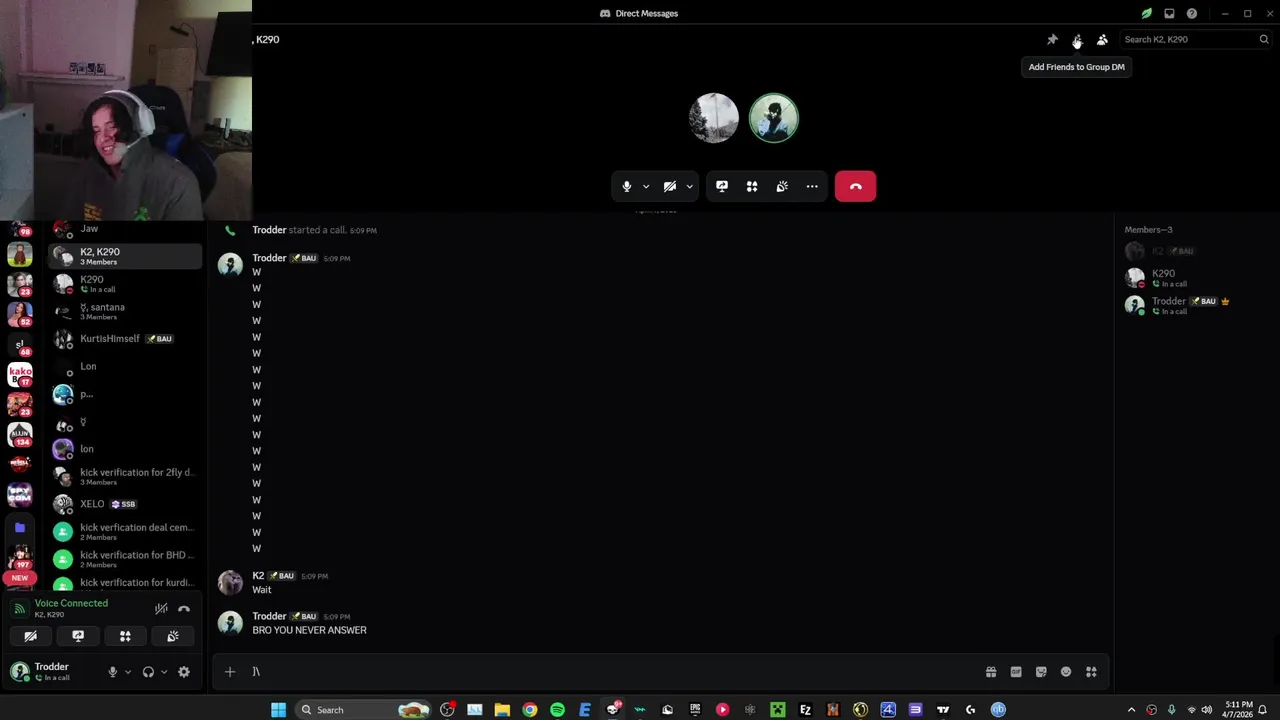Viewport: 1280px width, 720px height.
Task: Open Spotify from the taskbar
Action: click(x=557, y=710)
